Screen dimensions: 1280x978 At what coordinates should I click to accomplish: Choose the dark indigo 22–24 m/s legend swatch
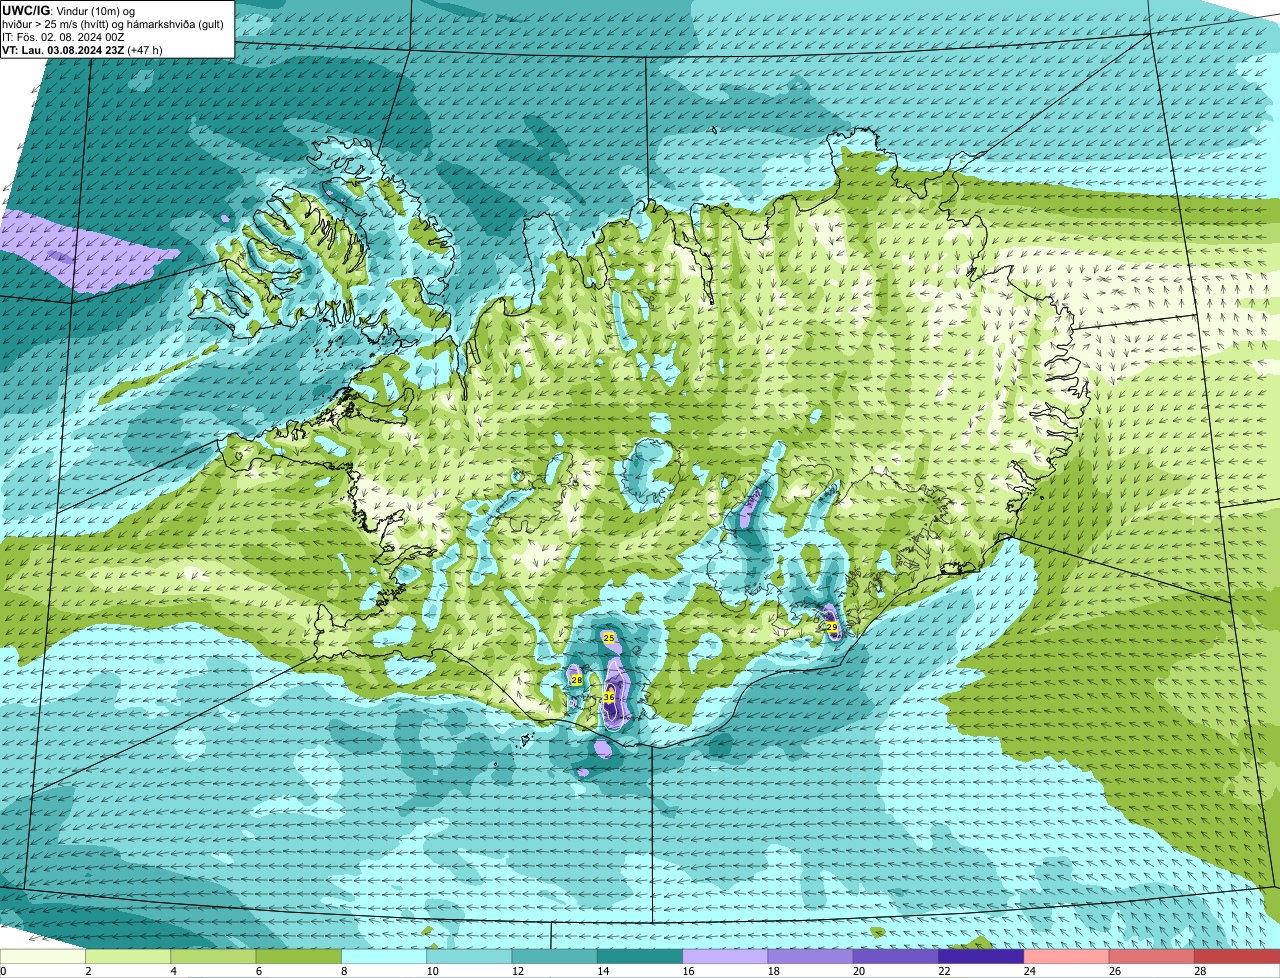coord(981,957)
